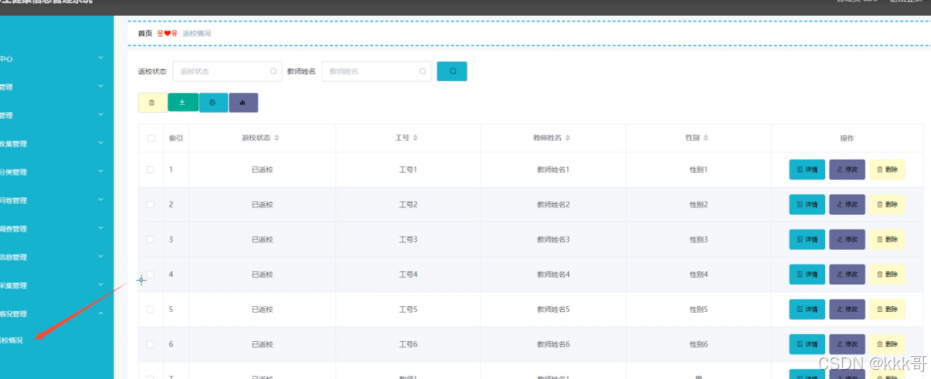Click 删除 for row 工号2
The height and width of the screenshot is (379, 931).
click(887, 204)
